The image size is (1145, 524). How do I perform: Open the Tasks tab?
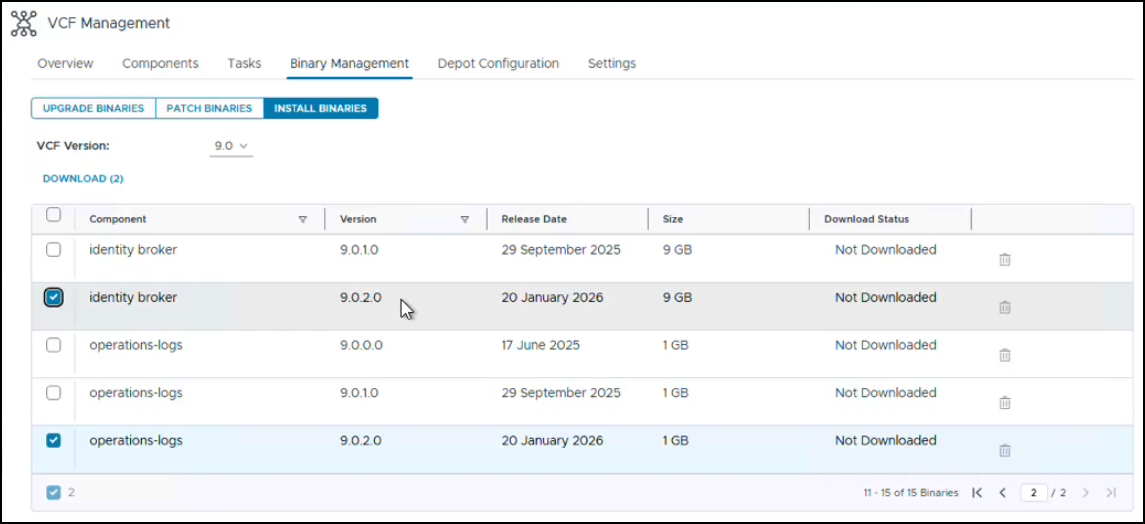pyautogui.click(x=244, y=63)
